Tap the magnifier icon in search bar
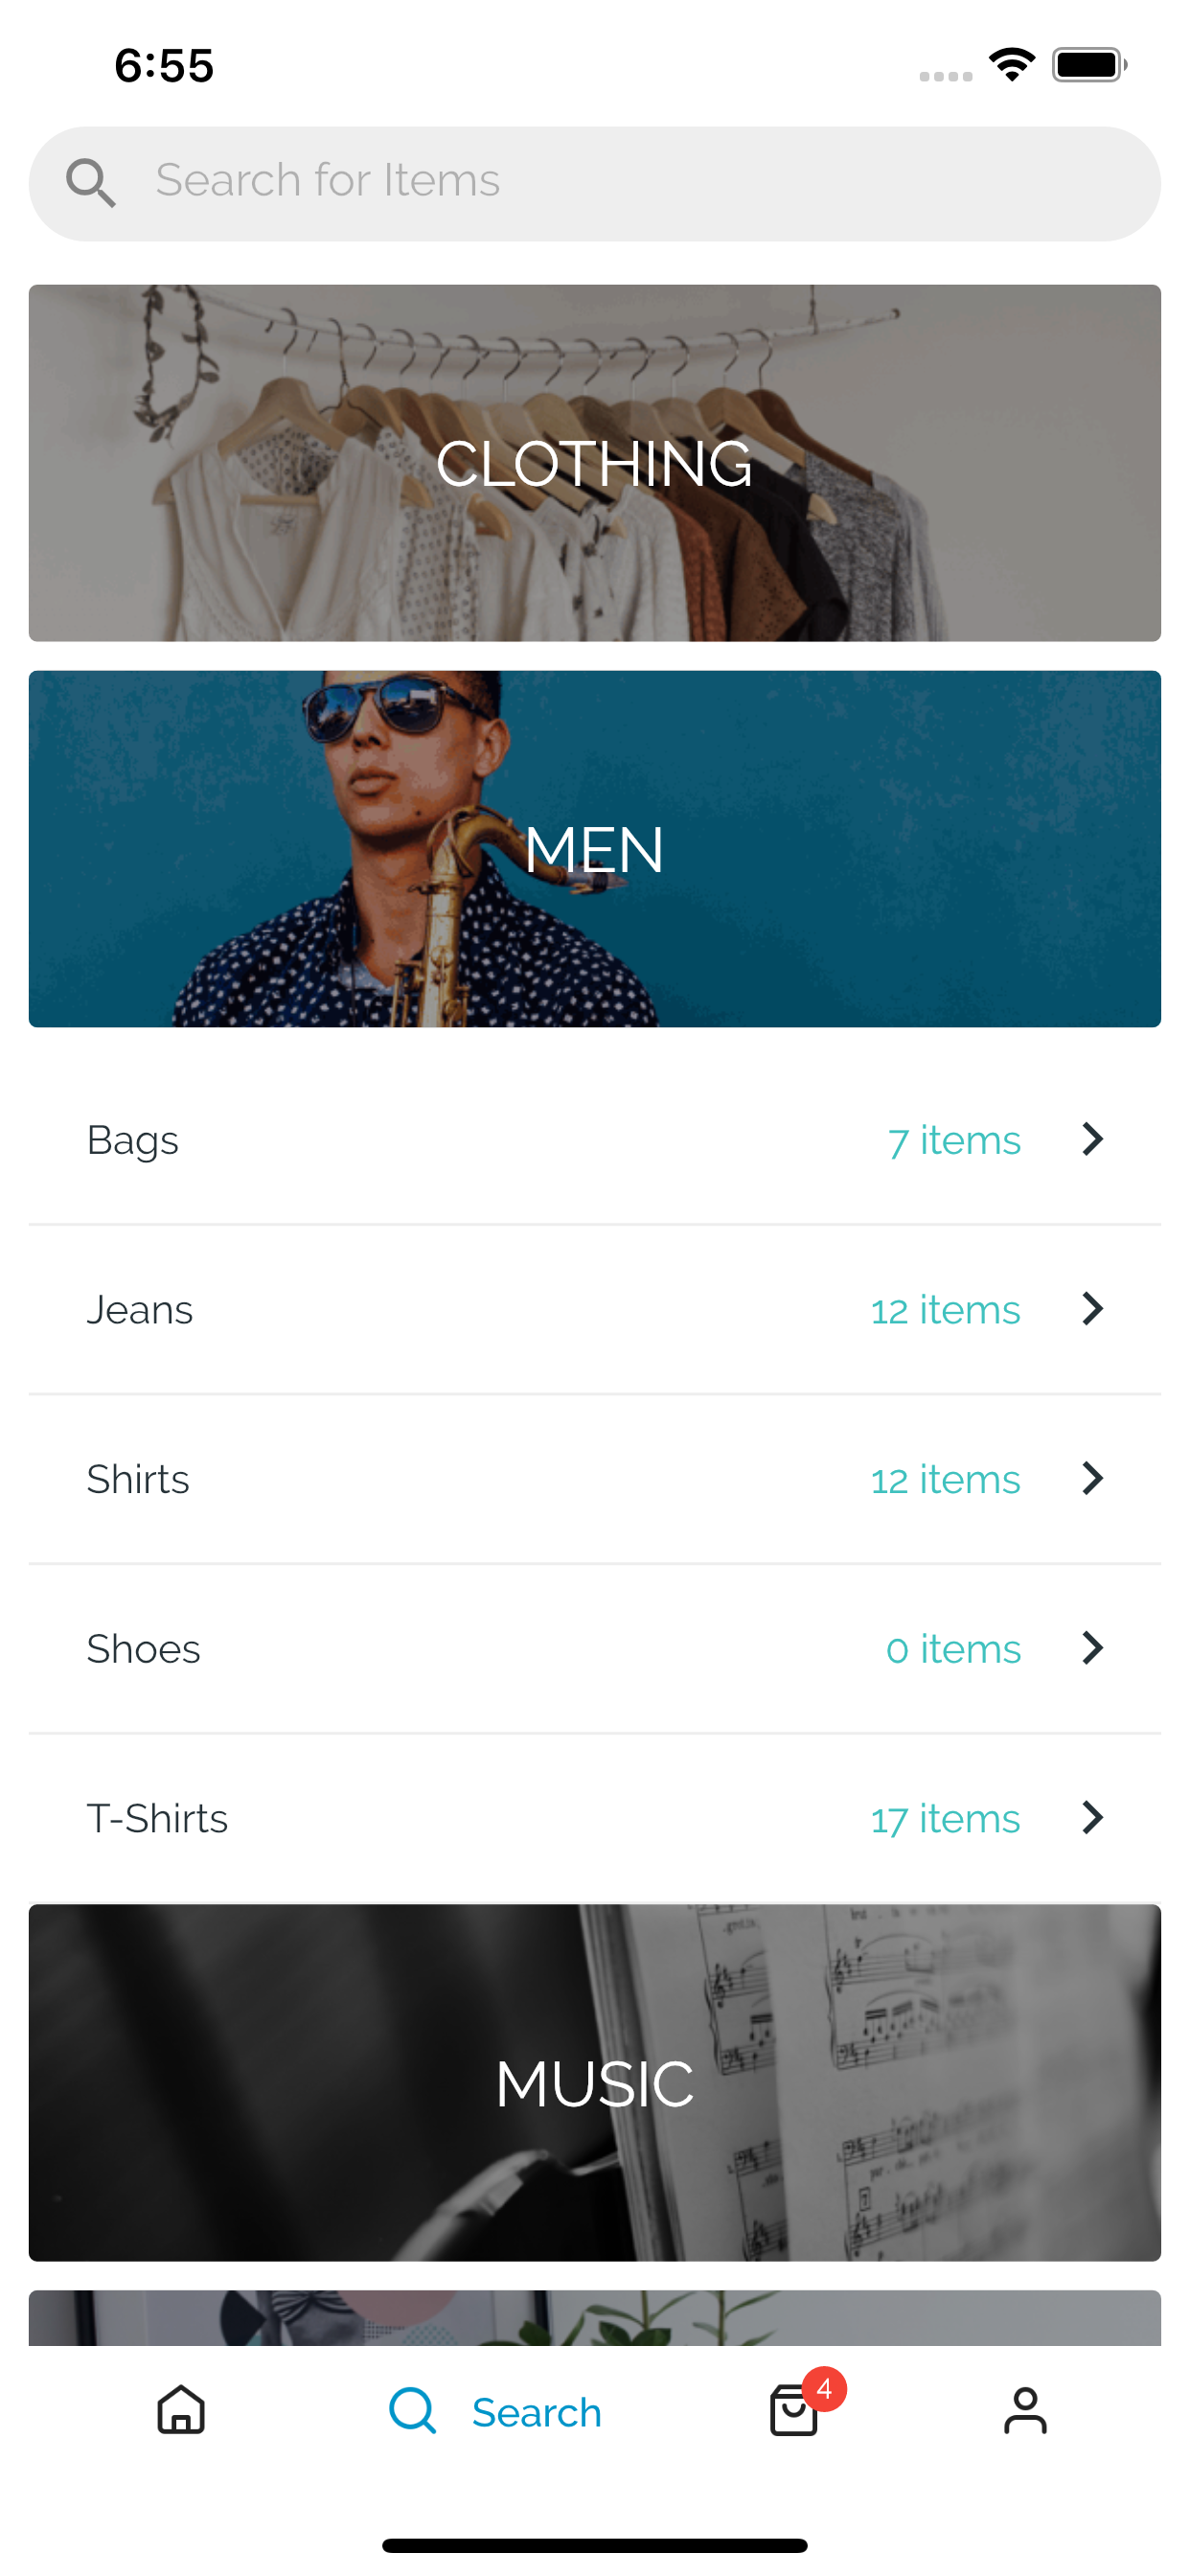Image resolution: width=1190 pixels, height=2576 pixels. [90, 183]
